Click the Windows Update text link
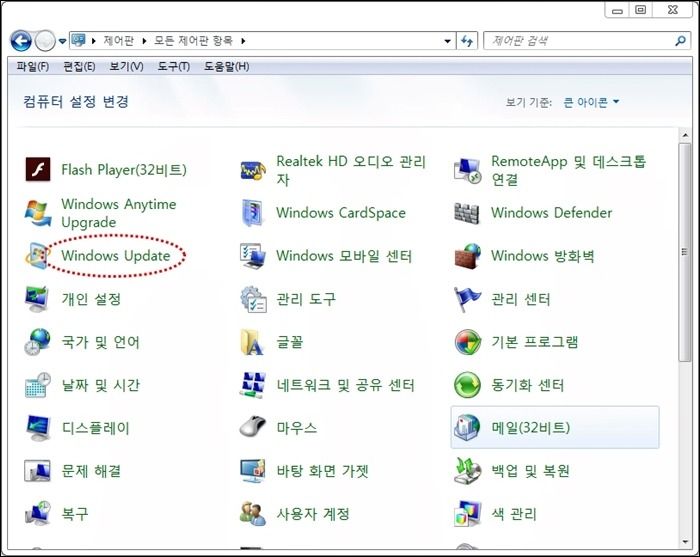Screen dimensions: 700x557 pos(116,256)
